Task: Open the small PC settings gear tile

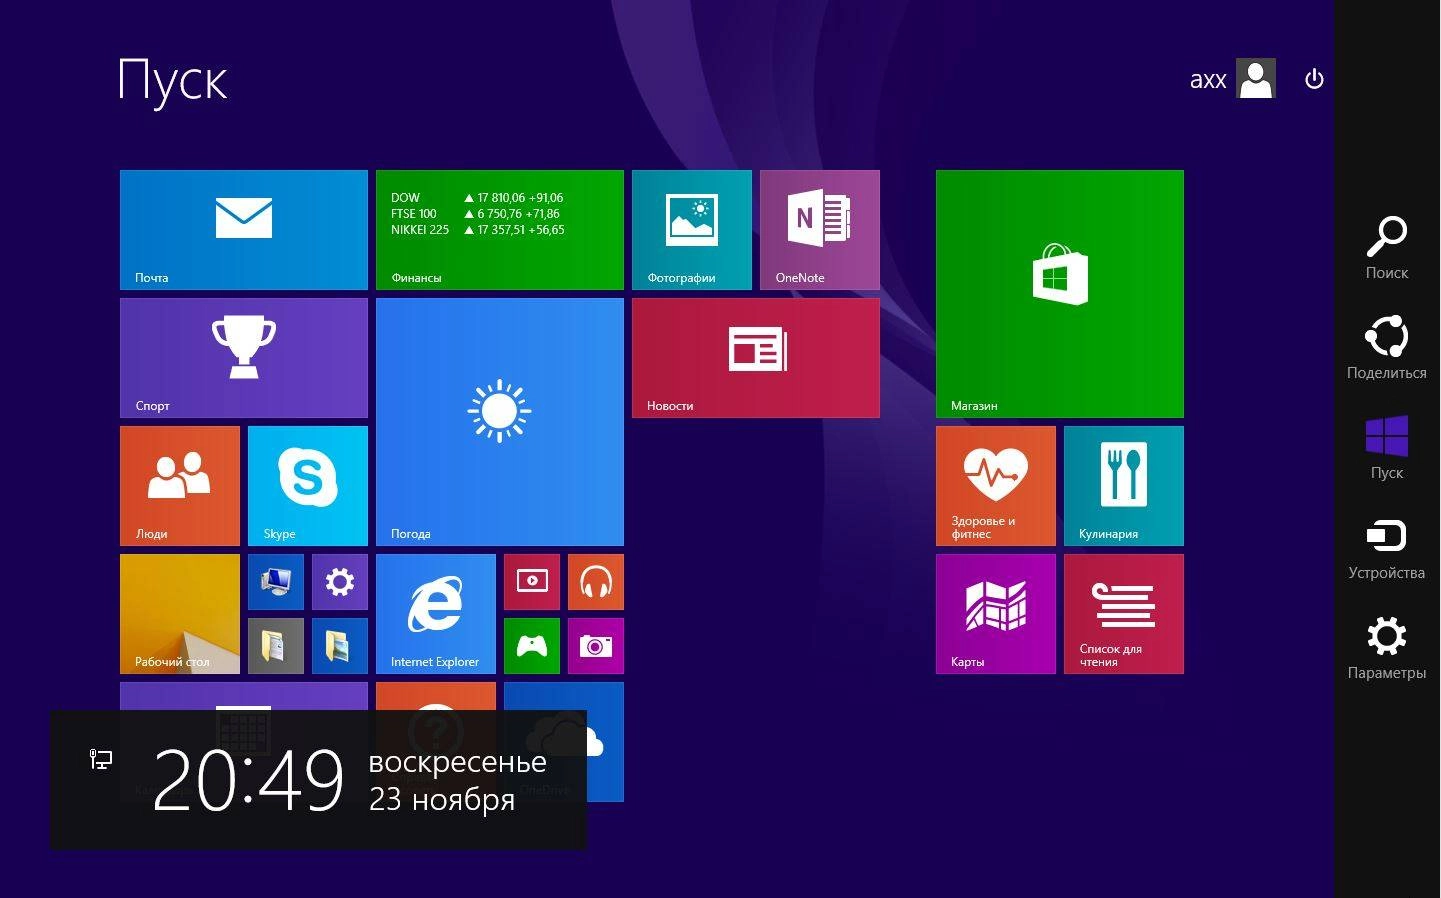Action: (x=340, y=582)
